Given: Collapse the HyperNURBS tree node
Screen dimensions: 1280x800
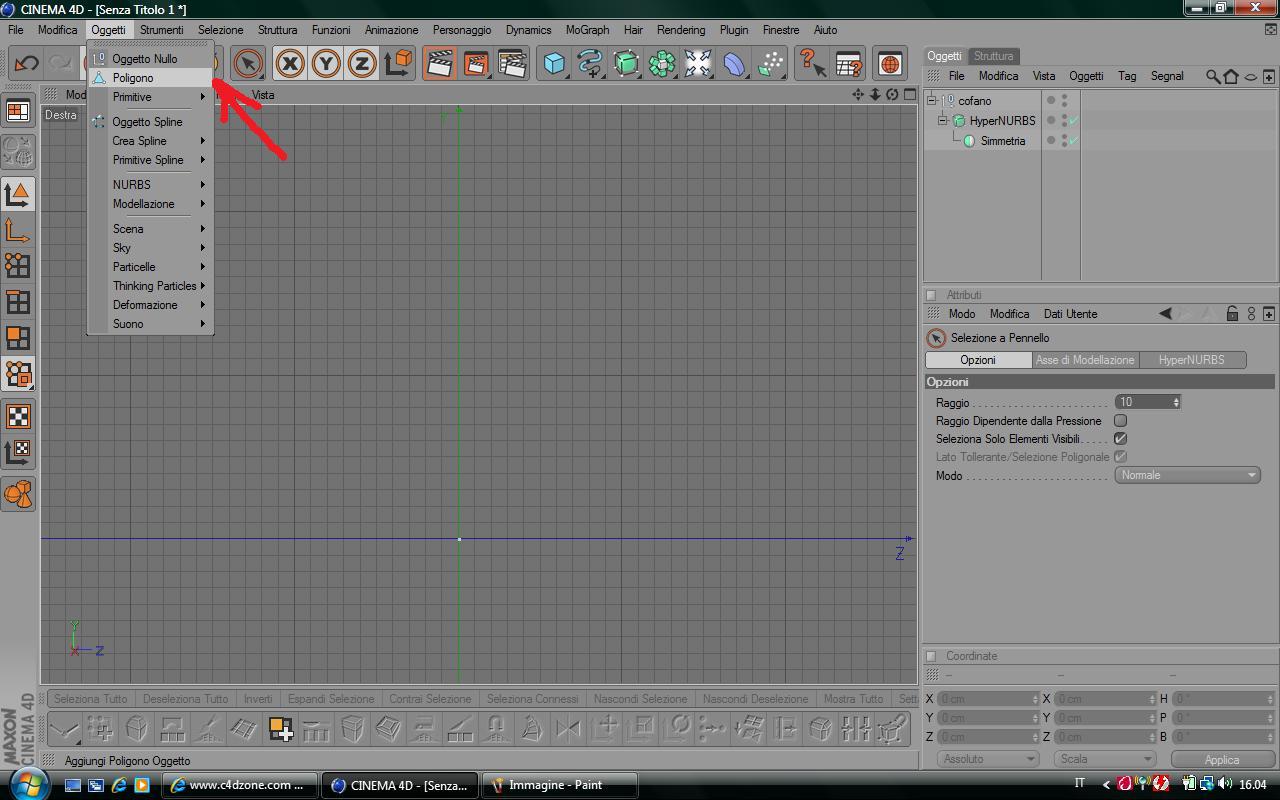Looking at the screenshot, I should (x=943, y=121).
